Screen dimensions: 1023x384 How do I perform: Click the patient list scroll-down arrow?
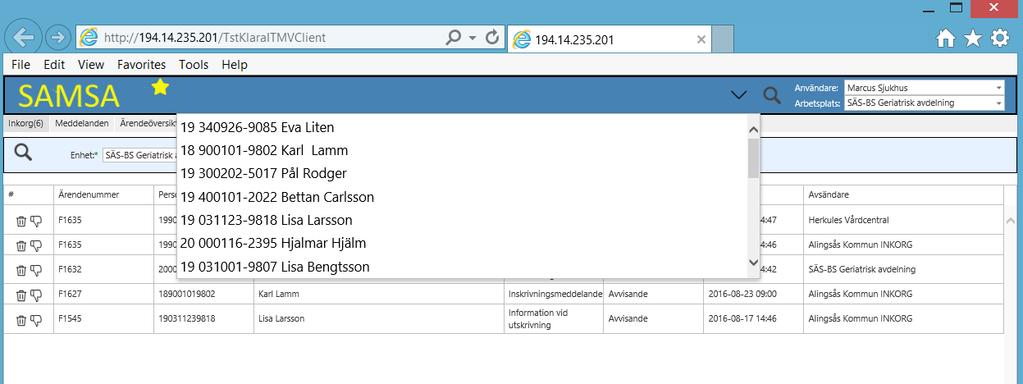(754, 262)
